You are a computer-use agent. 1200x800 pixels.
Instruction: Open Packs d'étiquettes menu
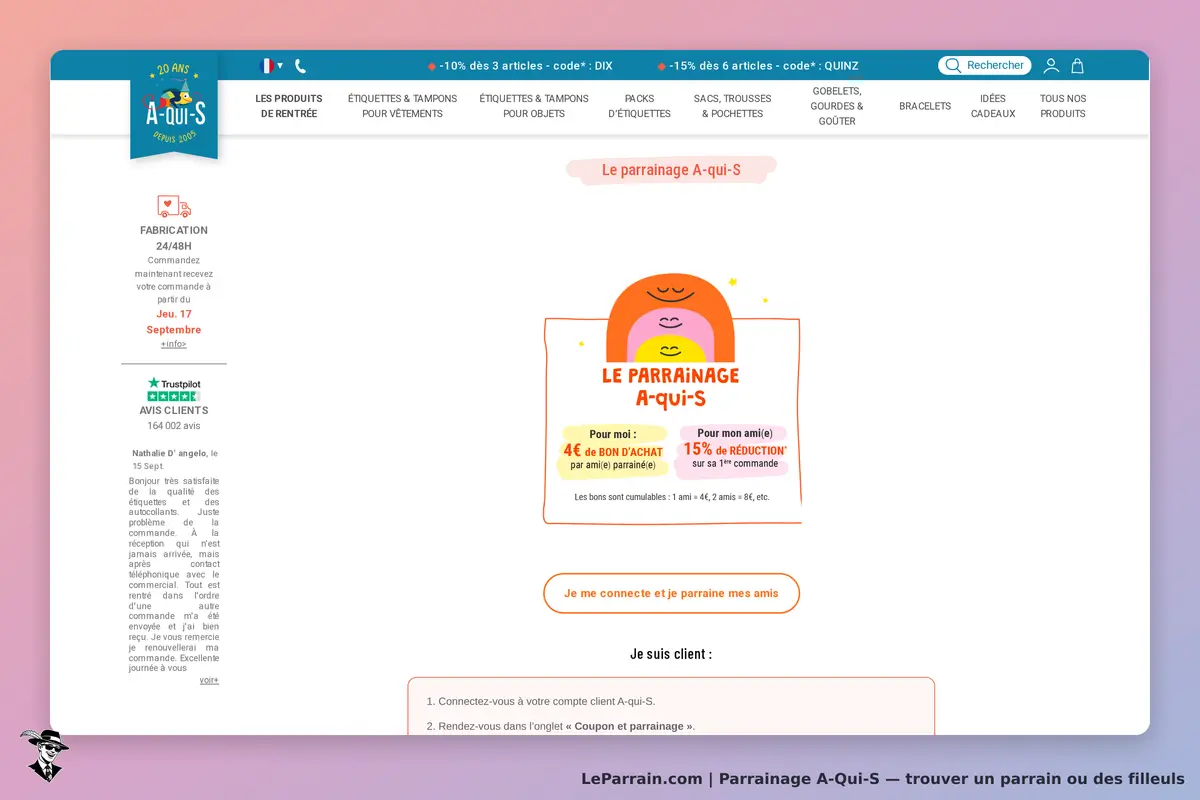(x=640, y=106)
